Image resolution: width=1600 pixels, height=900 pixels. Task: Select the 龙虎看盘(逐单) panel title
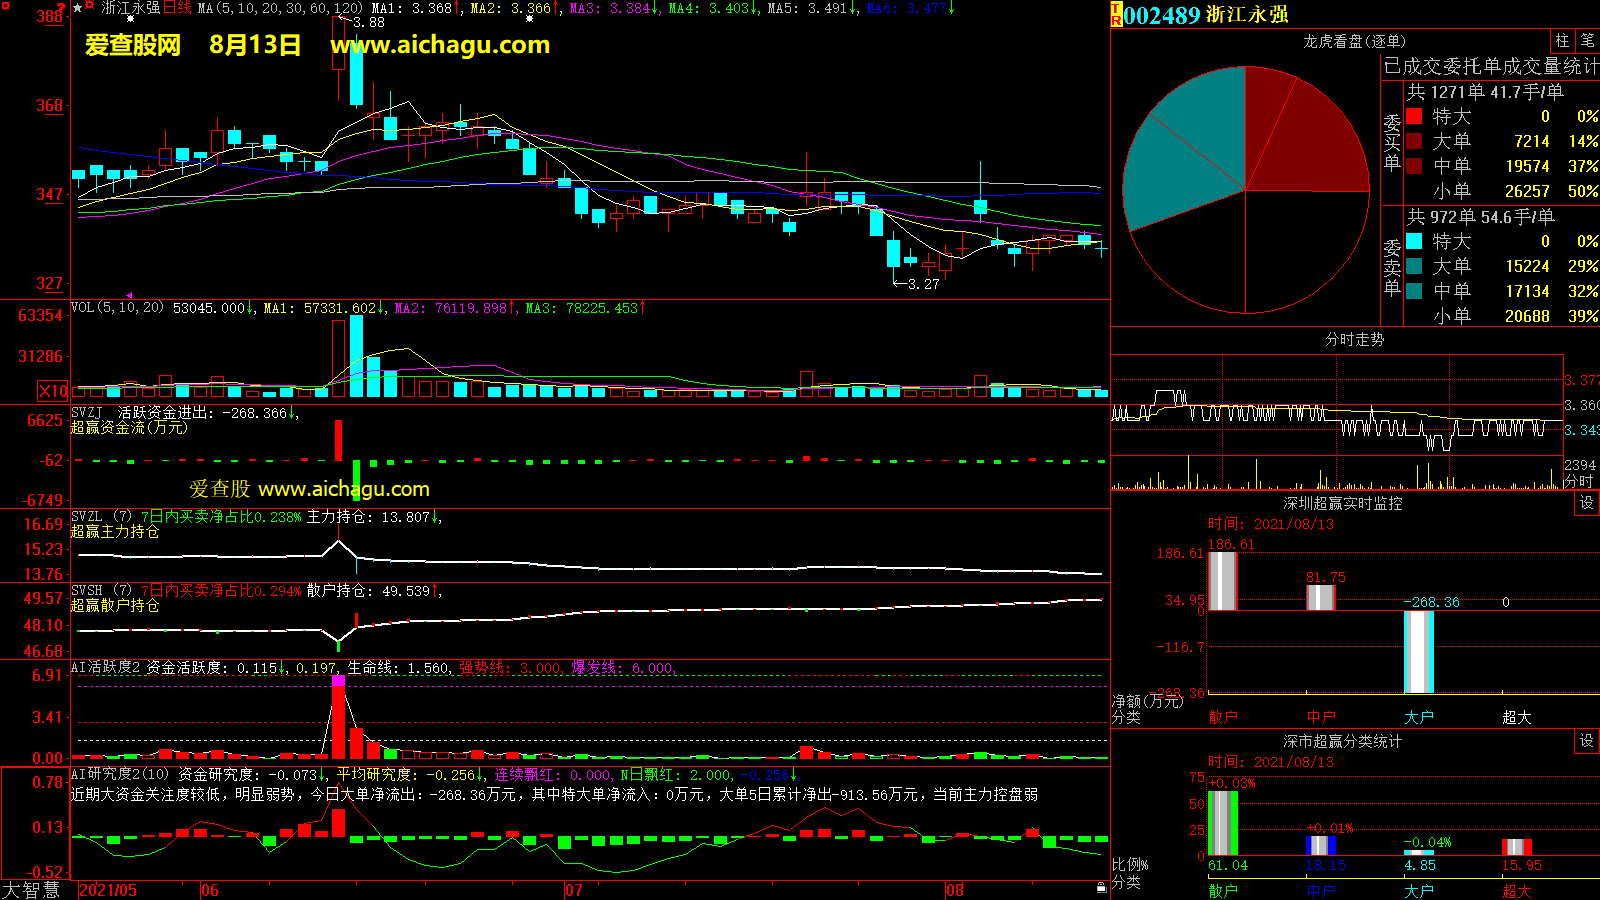(x=1354, y=41)
